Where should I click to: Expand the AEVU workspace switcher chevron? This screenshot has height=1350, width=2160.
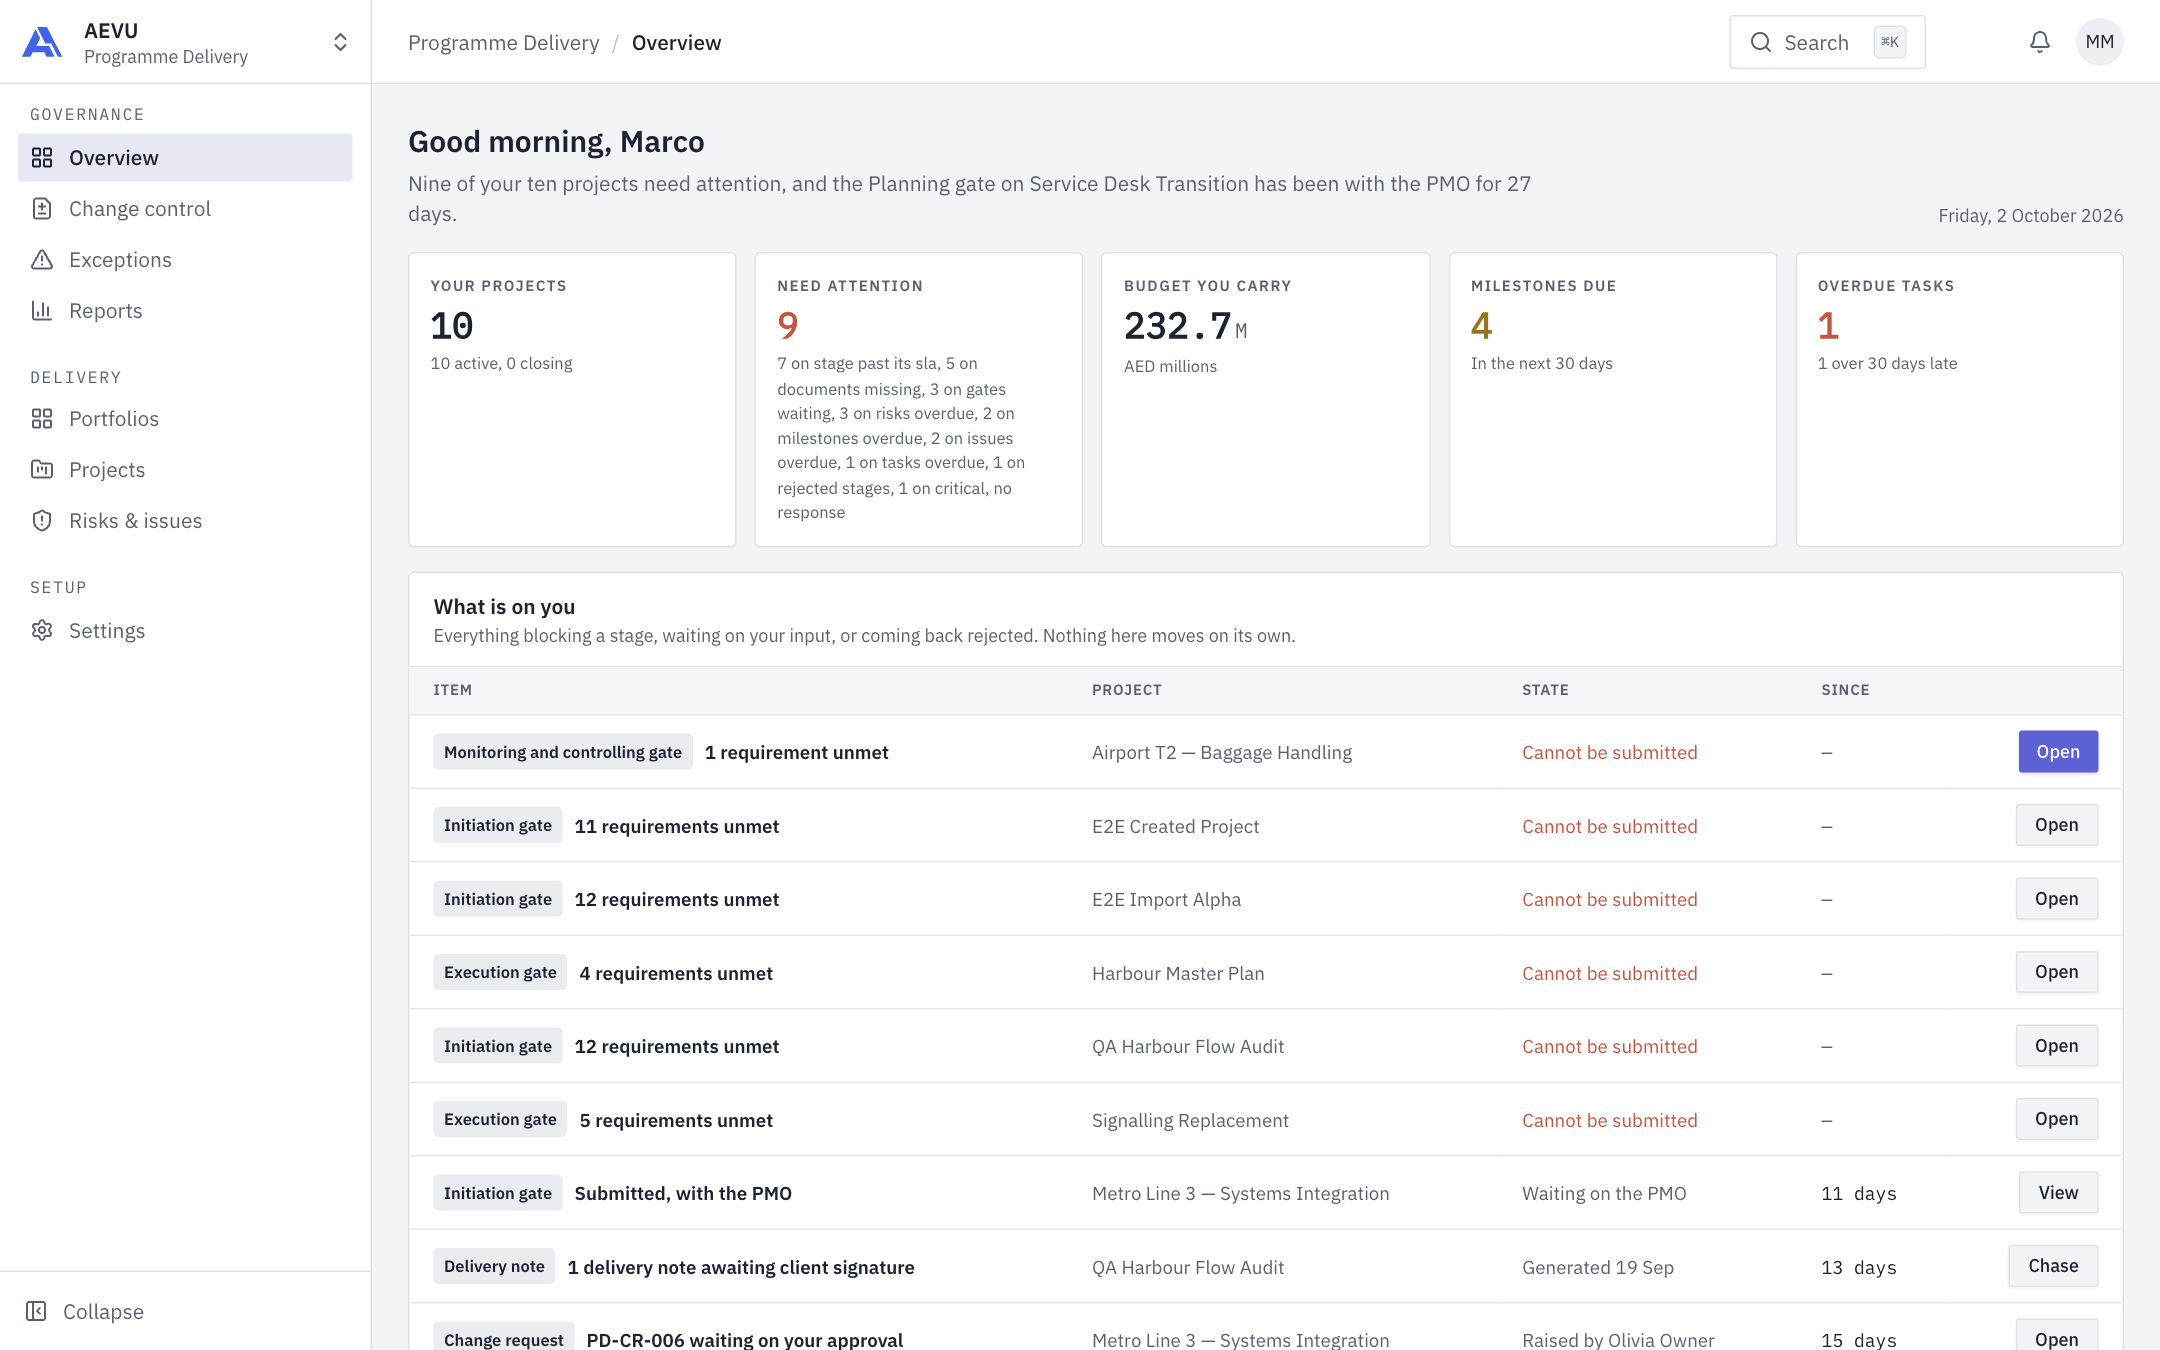(340, 42)
